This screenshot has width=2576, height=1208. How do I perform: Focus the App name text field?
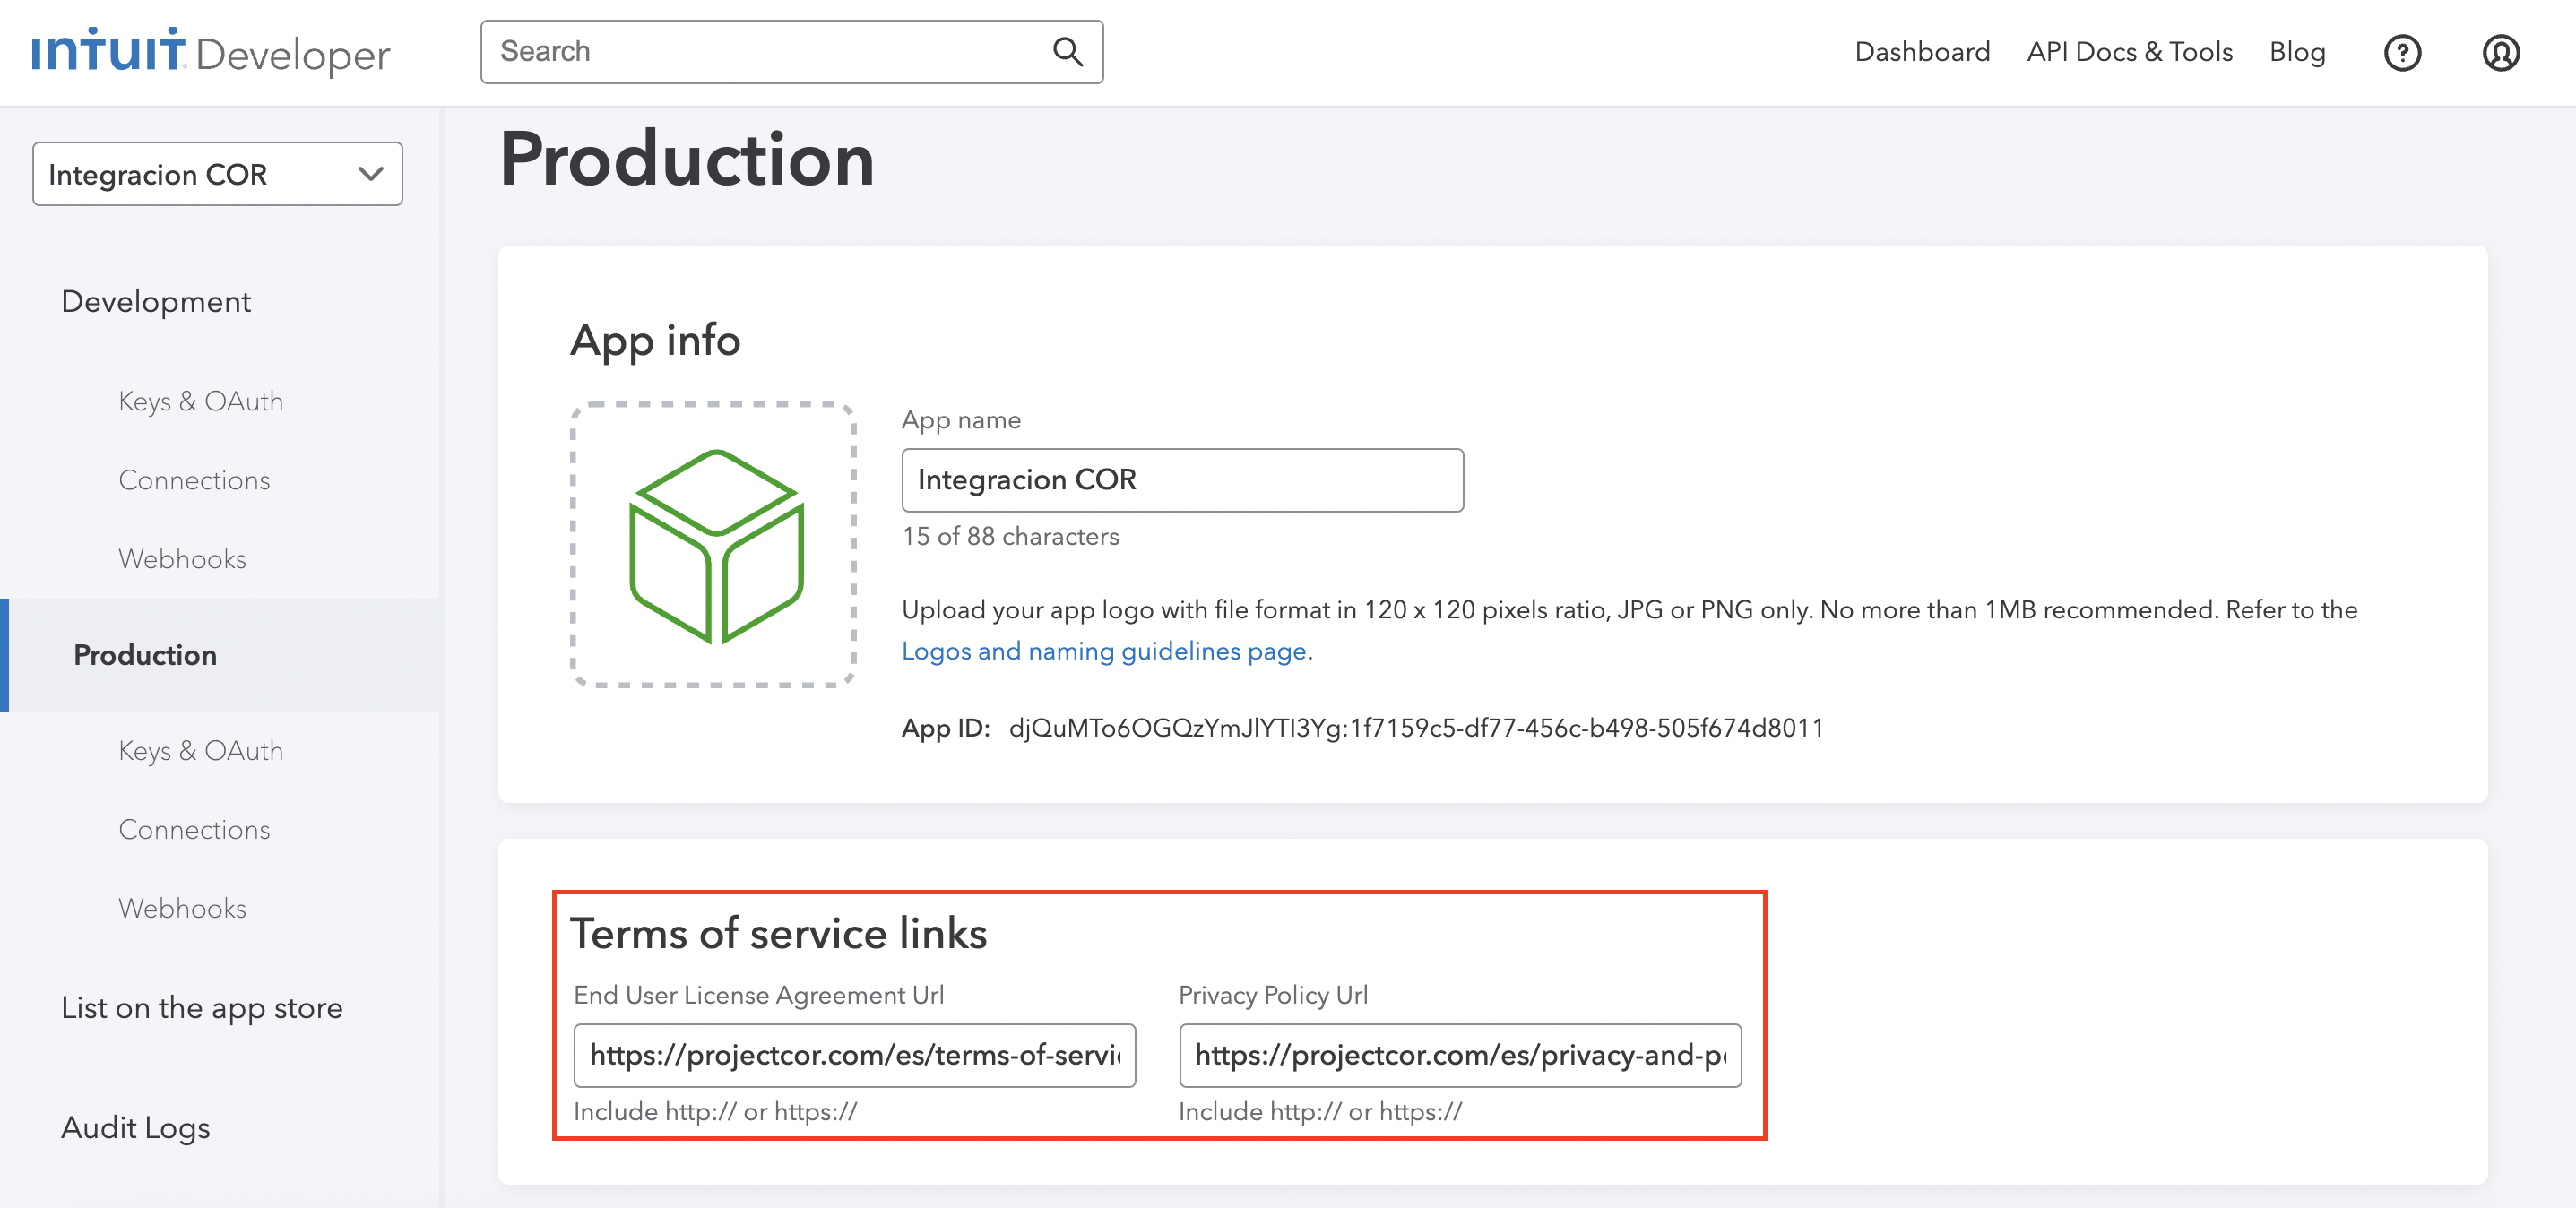[x=1182, y=480]
